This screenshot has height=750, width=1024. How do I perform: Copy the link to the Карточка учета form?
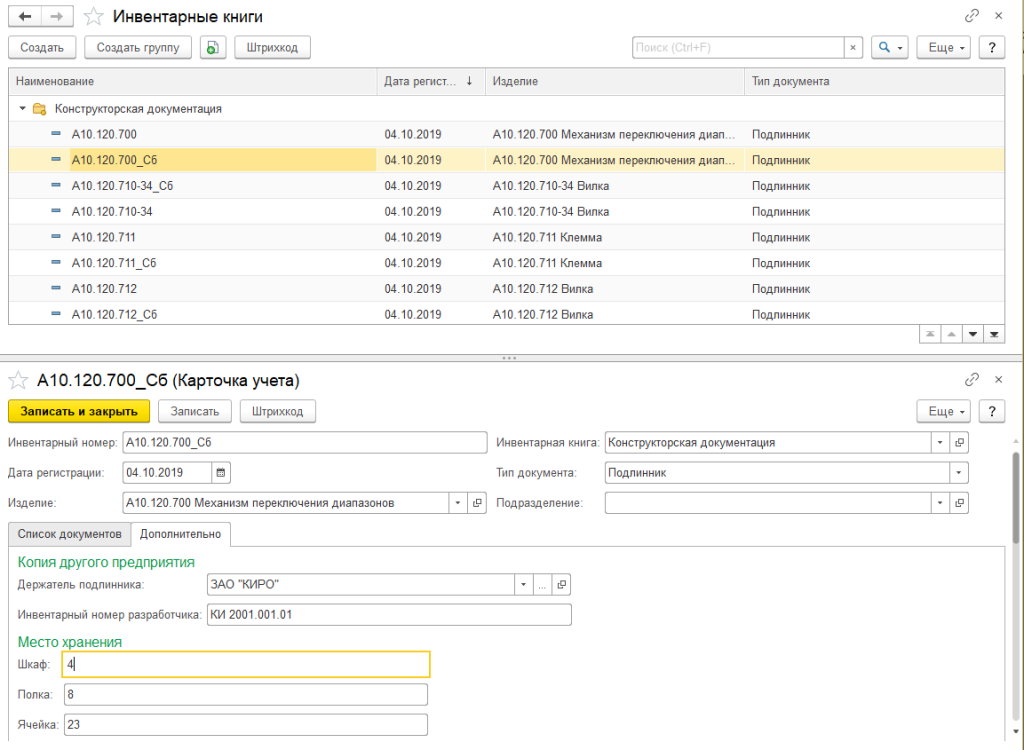[971, 380]
